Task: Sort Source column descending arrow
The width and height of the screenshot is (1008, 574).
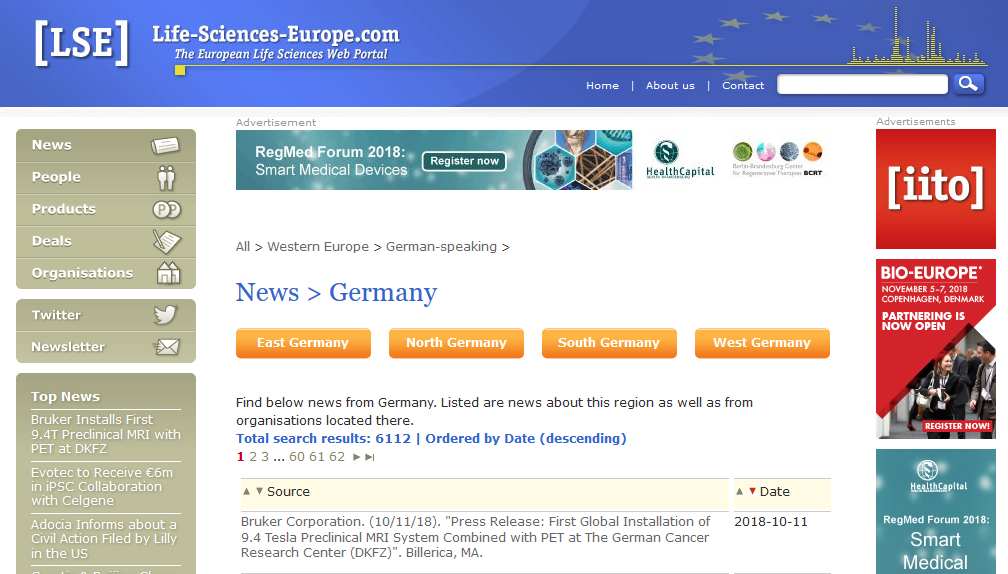Action: coord(259,491)
